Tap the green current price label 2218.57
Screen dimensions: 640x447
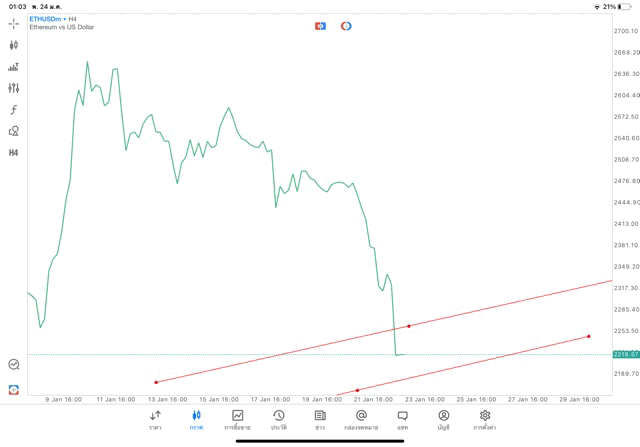(x=625, y=354)
